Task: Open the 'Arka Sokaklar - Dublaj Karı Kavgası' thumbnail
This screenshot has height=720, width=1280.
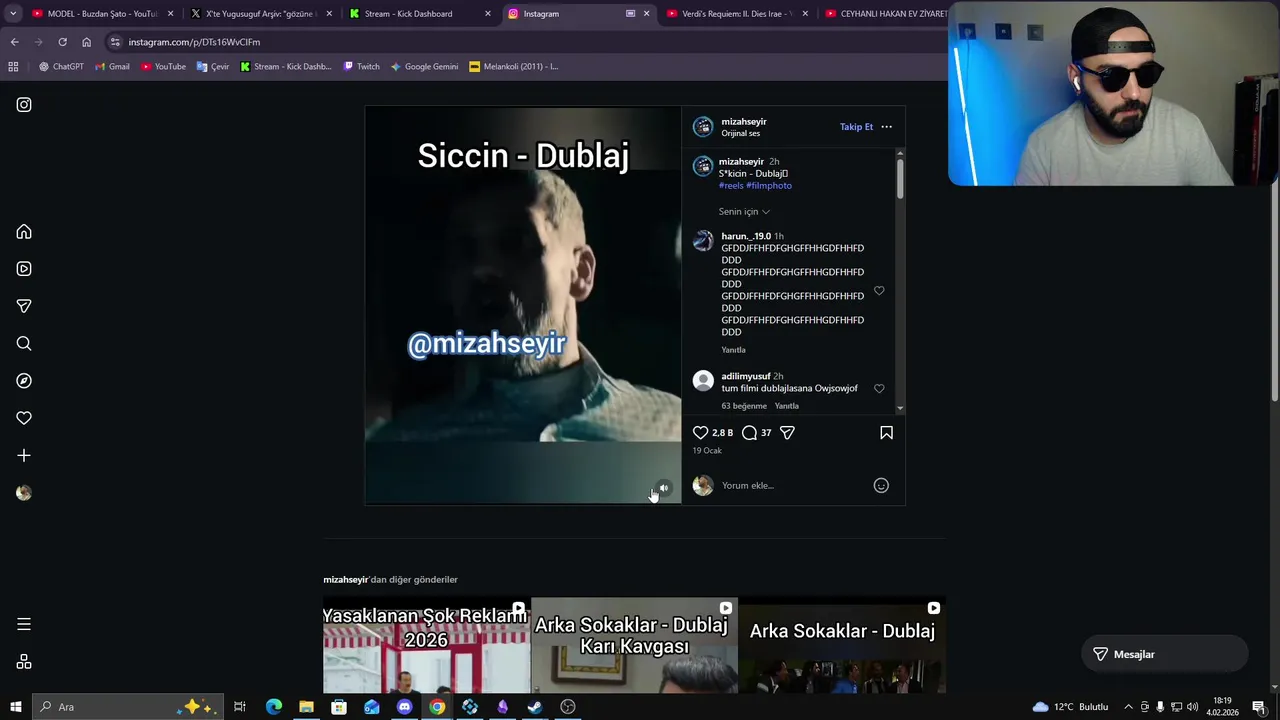Action: pos(634,646)
